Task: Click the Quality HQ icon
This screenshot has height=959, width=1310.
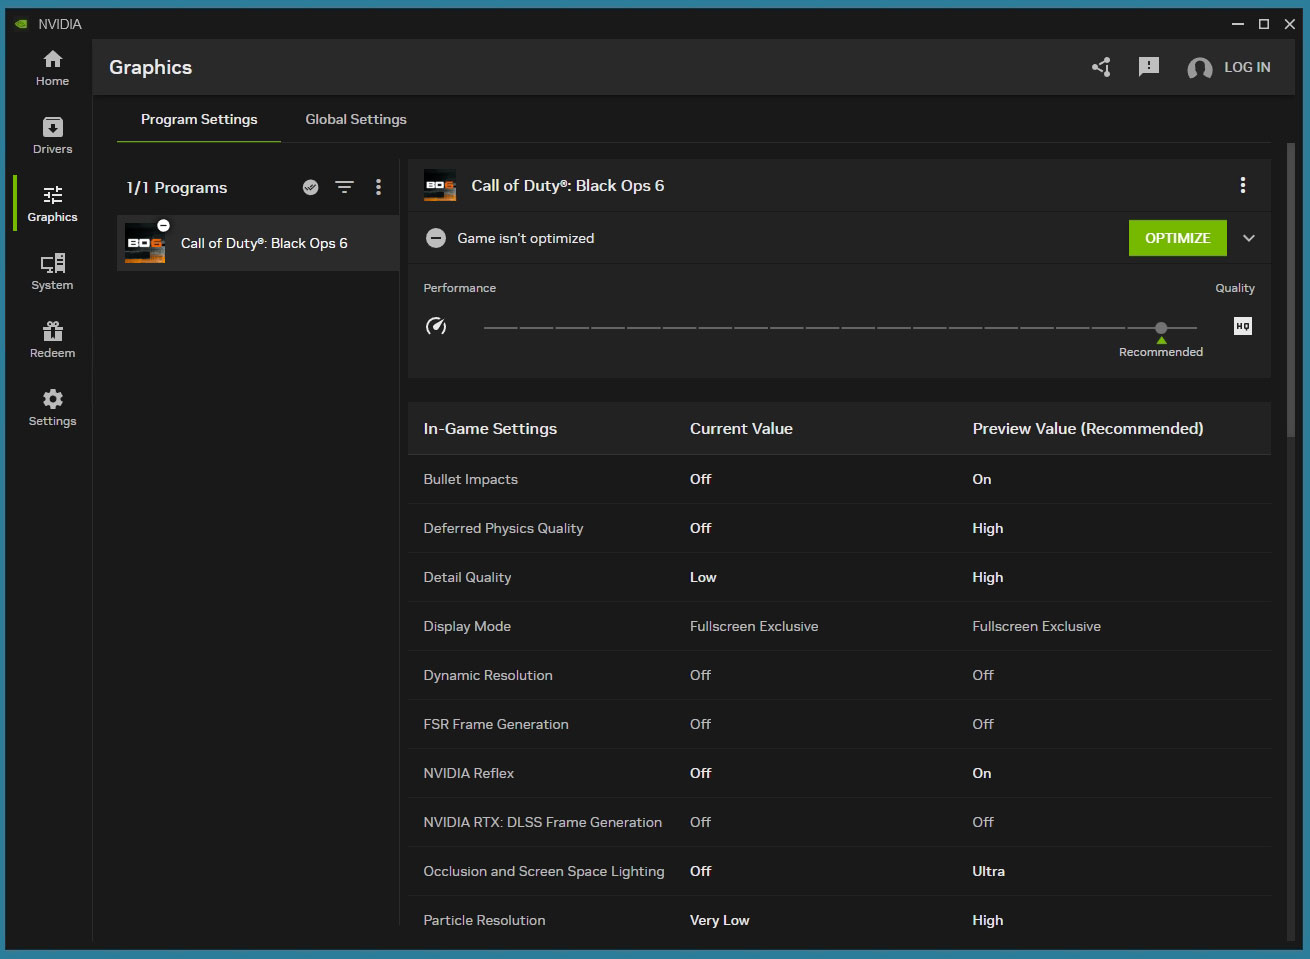Action: [1243, 326]
